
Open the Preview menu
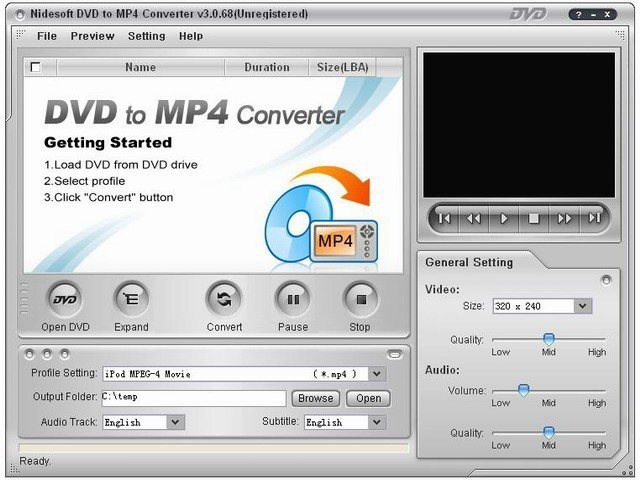[93, 36]
